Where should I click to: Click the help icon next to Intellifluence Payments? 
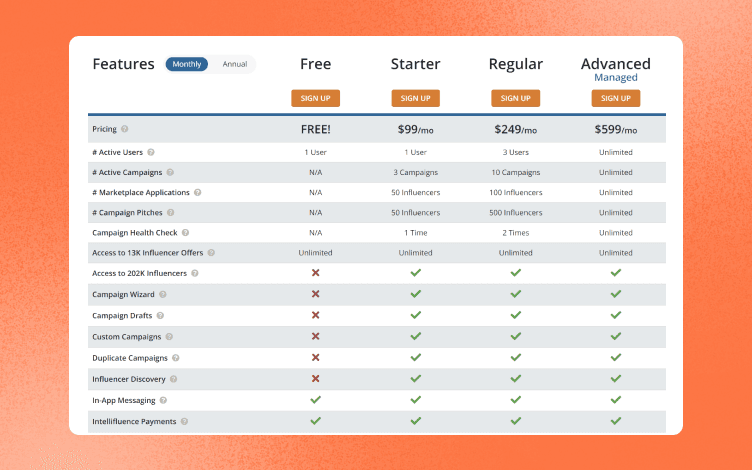click(185, 422)
